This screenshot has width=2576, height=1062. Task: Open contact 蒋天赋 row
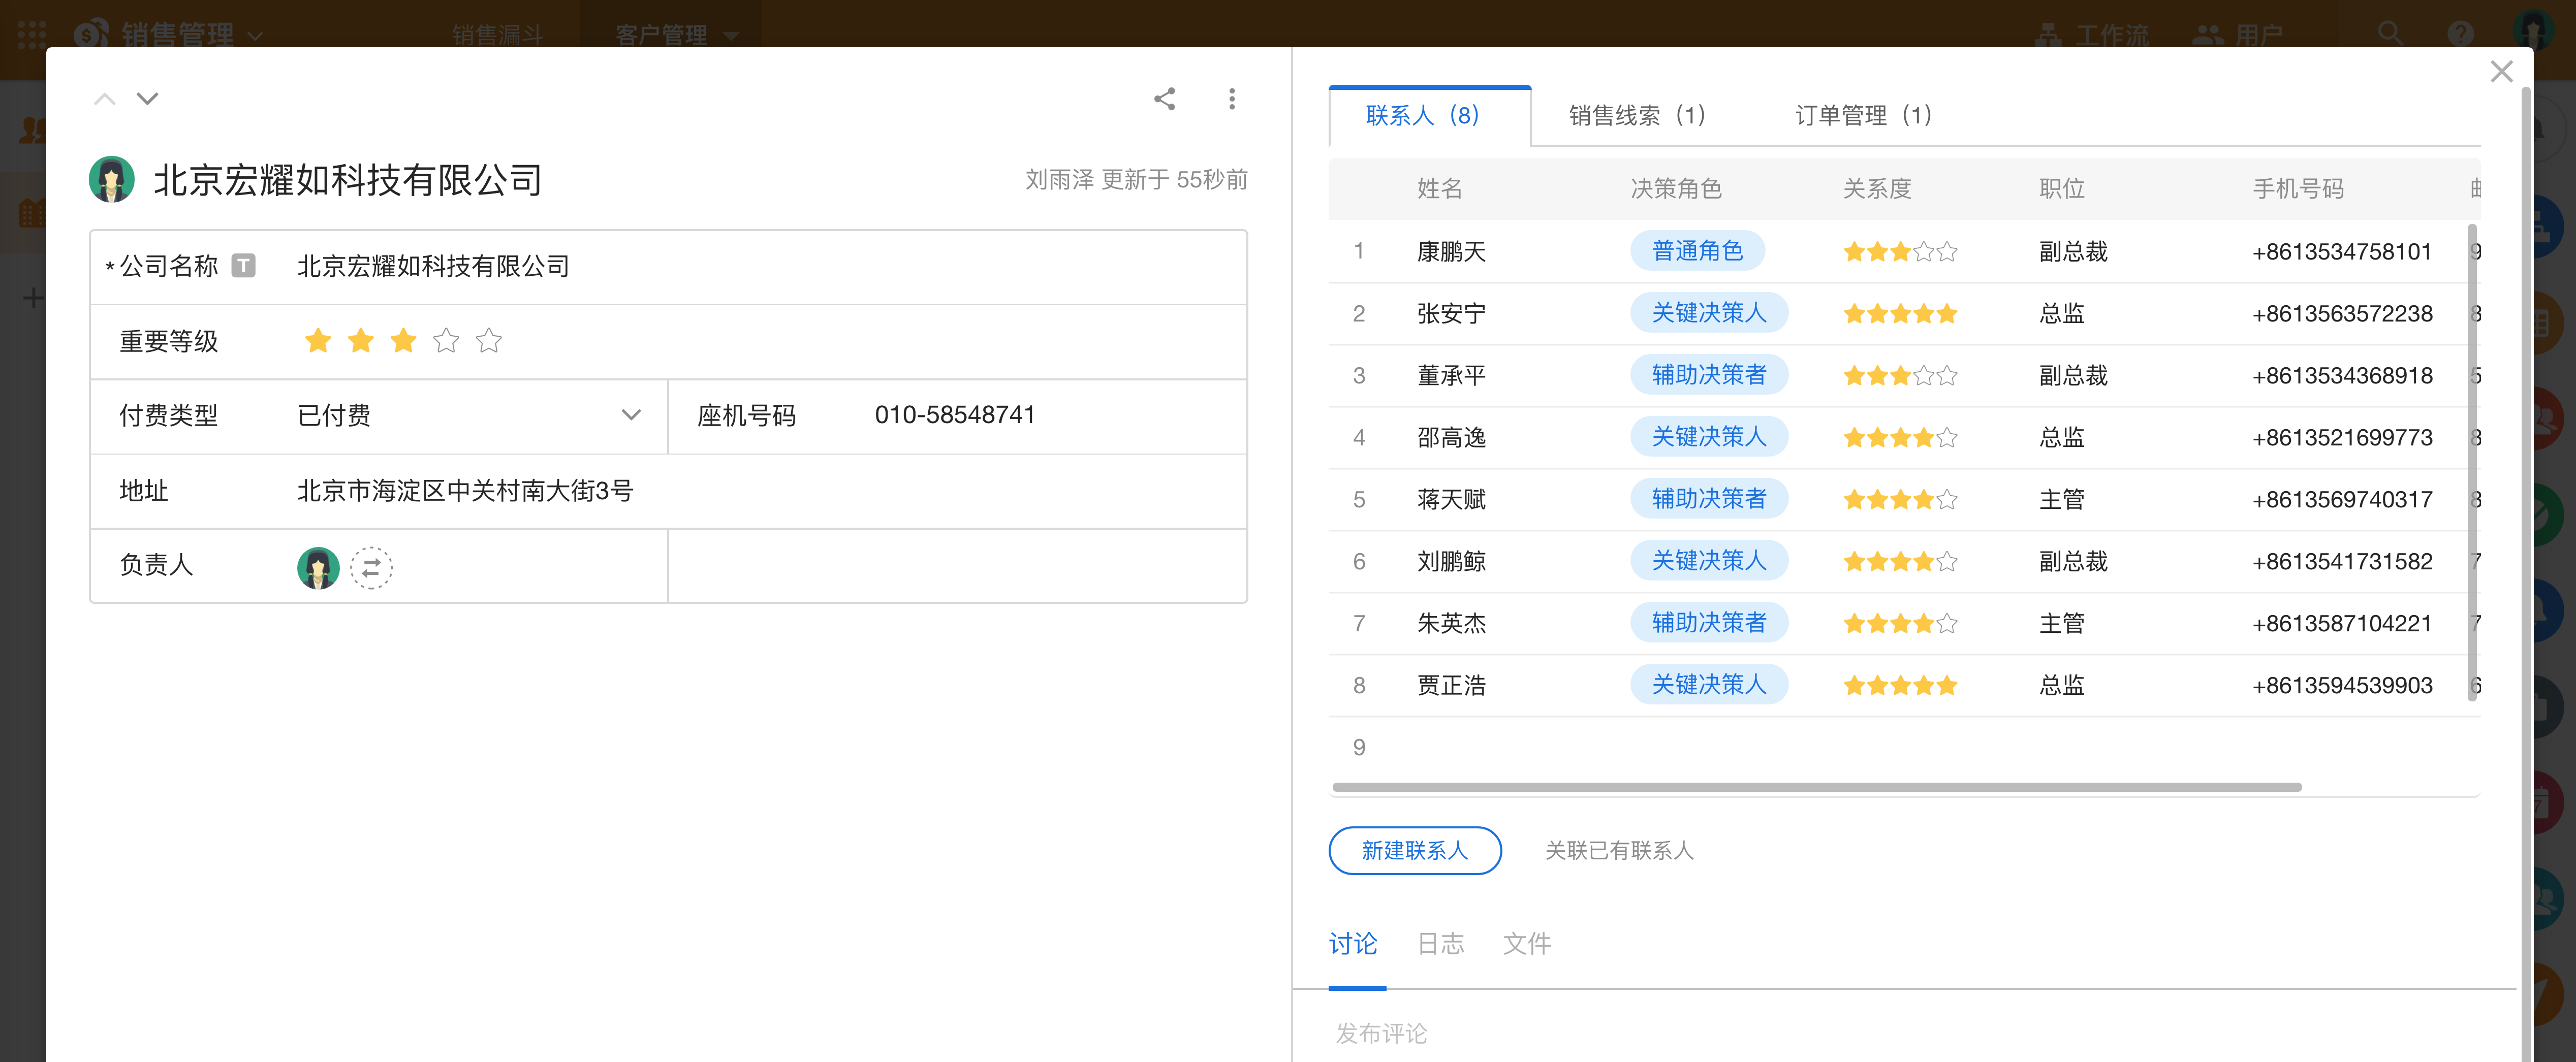[x=1904, y=499]
